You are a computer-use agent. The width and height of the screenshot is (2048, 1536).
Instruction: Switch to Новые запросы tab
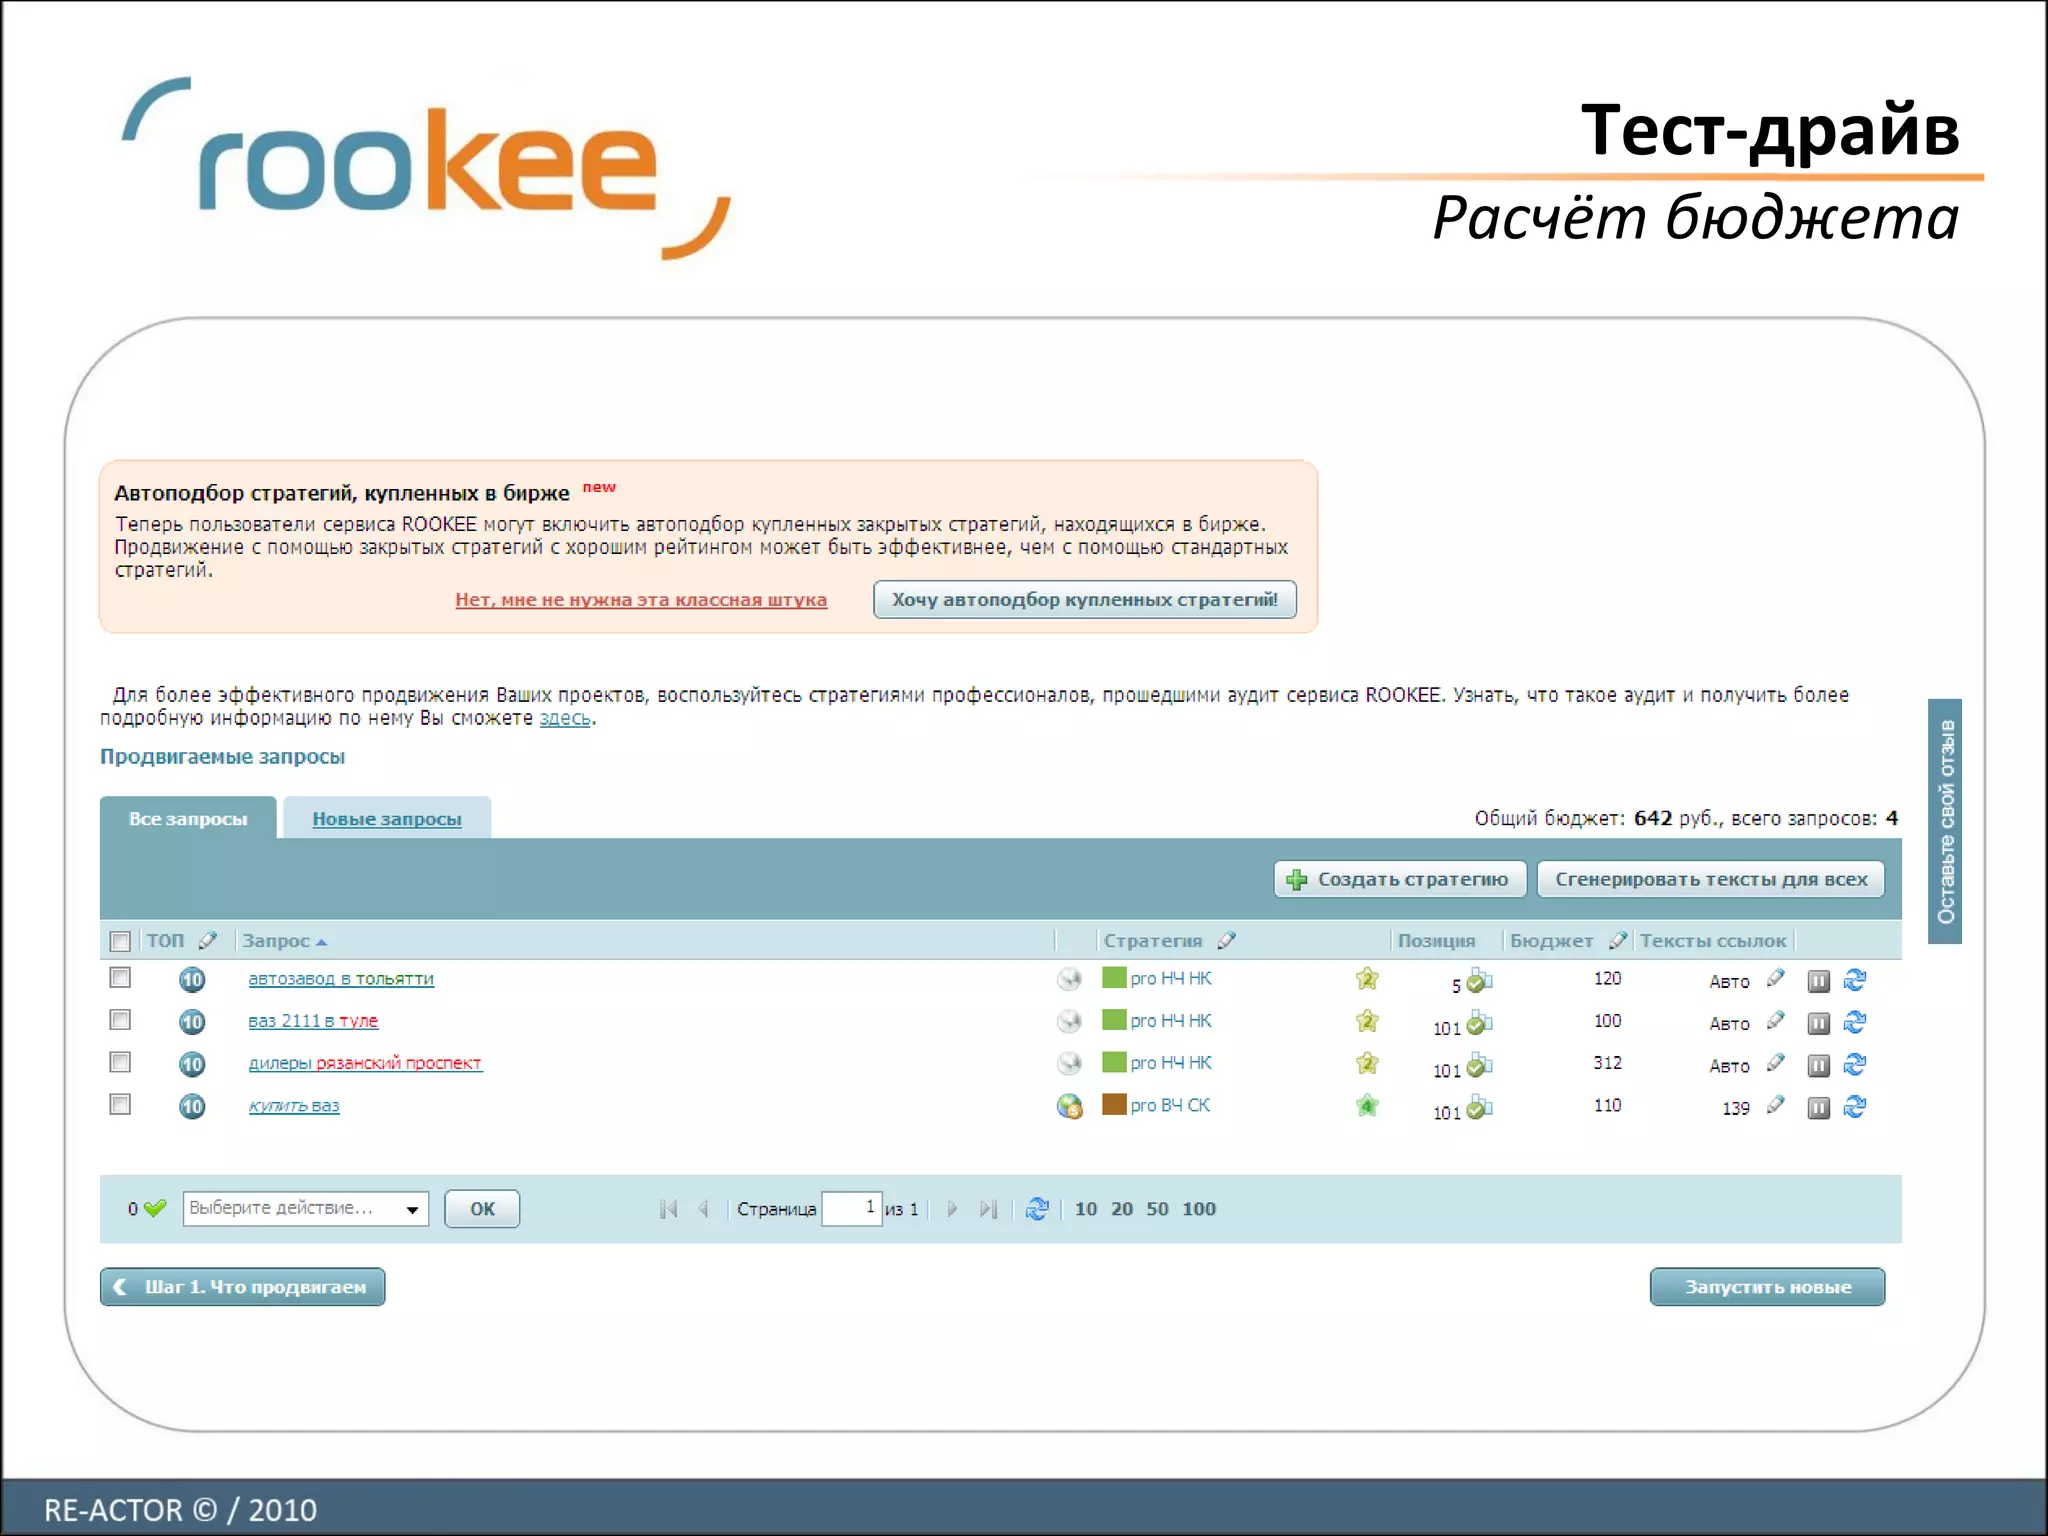[387, 819]
